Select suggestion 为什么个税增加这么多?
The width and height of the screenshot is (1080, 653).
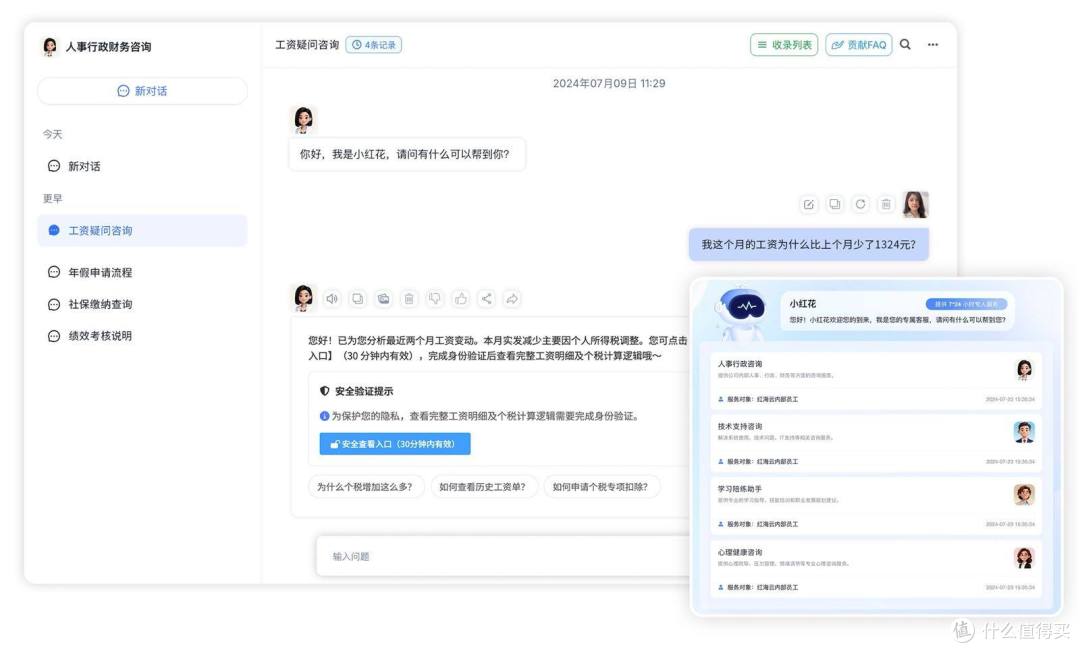coord(365,487)
